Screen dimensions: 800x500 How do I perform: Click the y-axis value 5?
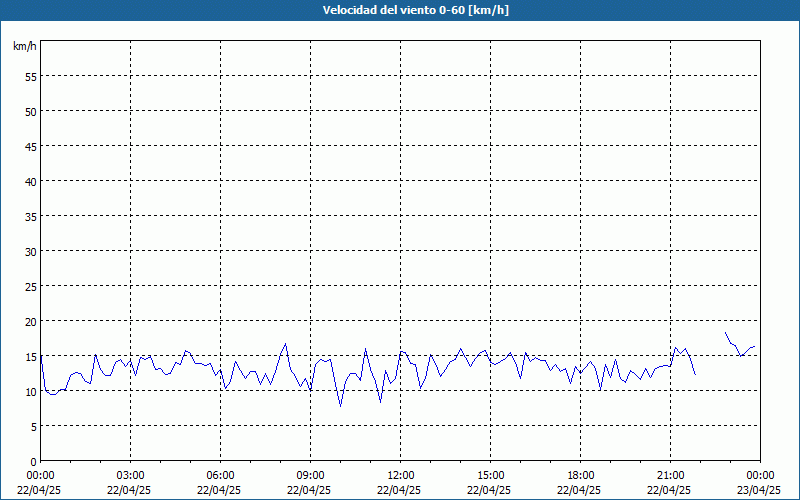(x=34, y=427)
